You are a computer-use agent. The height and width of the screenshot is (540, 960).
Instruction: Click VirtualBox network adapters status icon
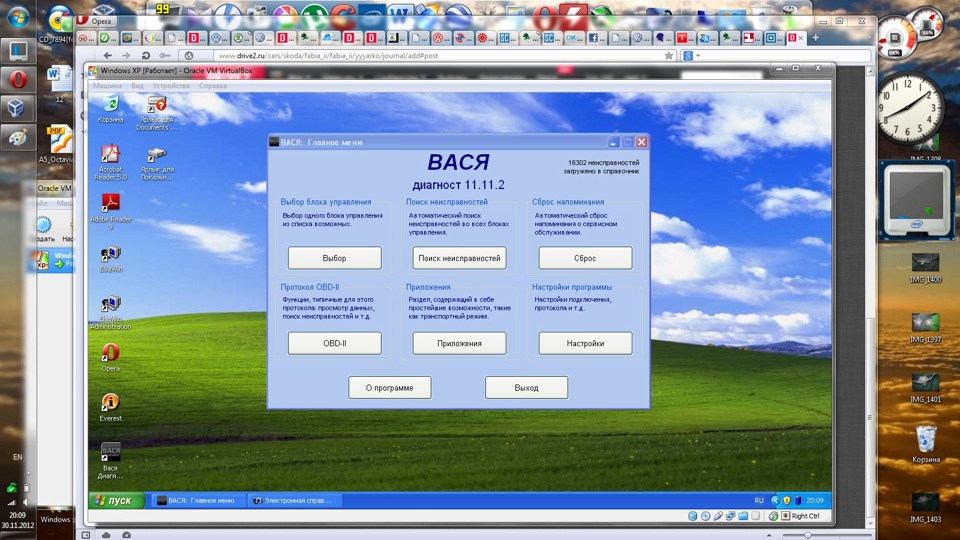(730, 516)
